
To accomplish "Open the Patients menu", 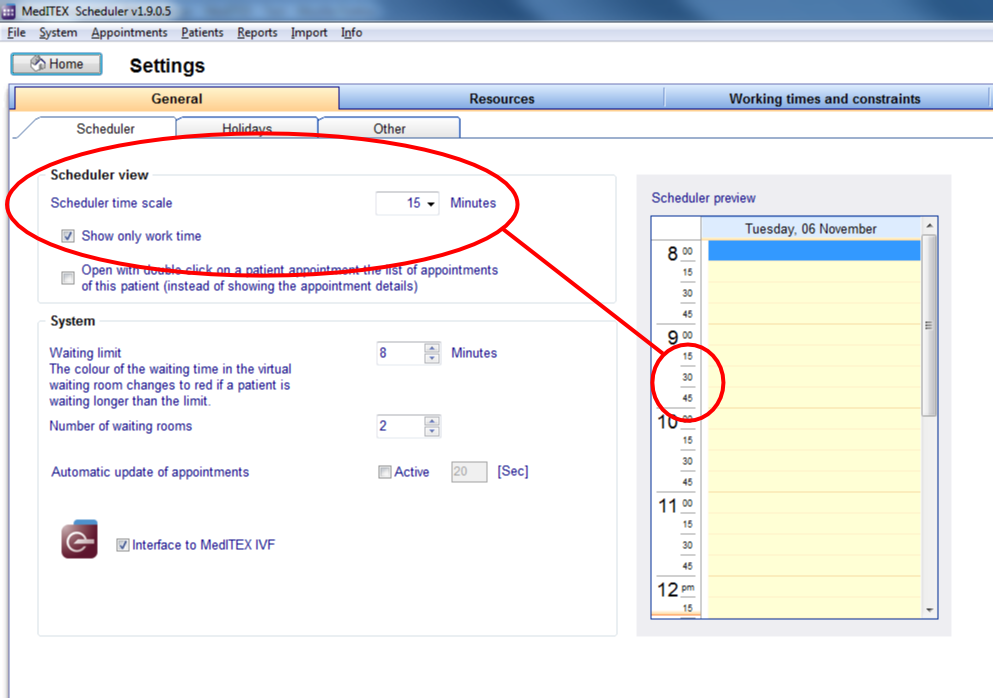I will click(202, 32).
